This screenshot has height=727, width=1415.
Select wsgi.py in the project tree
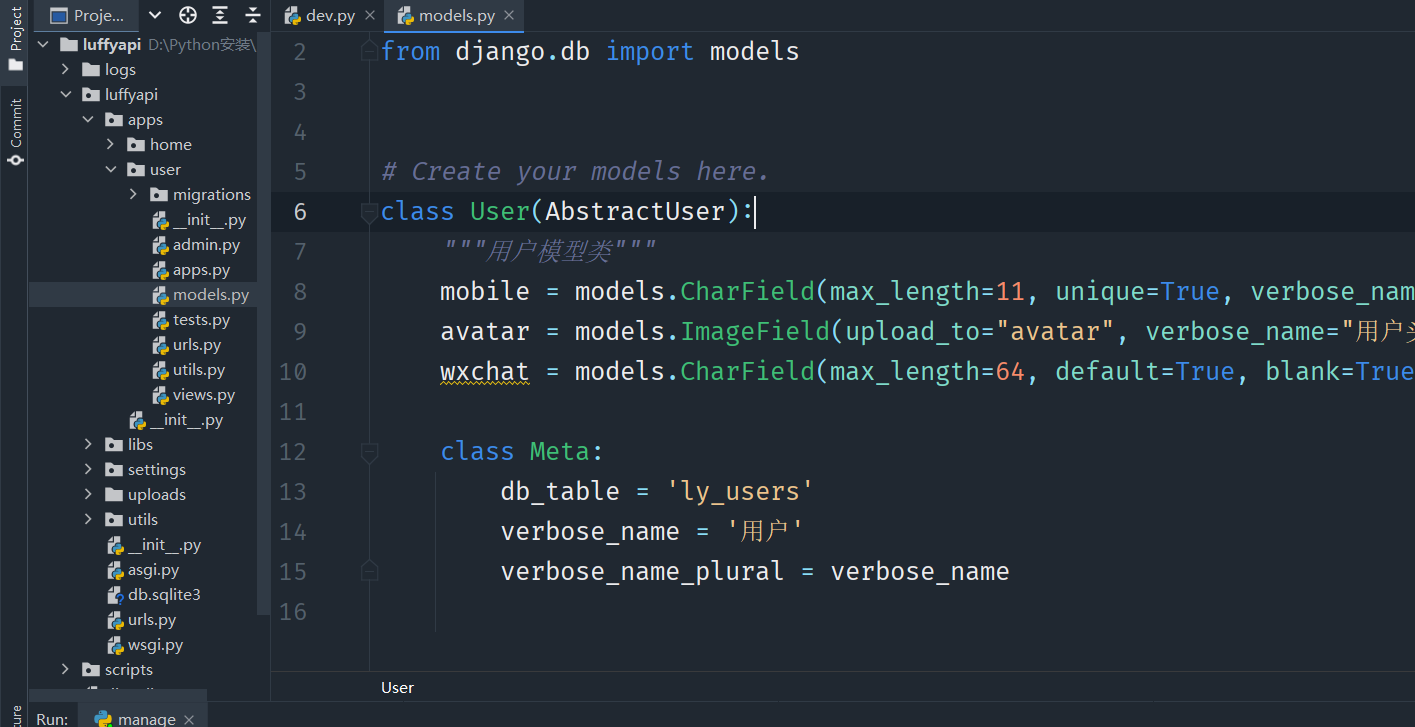(155, 645)
